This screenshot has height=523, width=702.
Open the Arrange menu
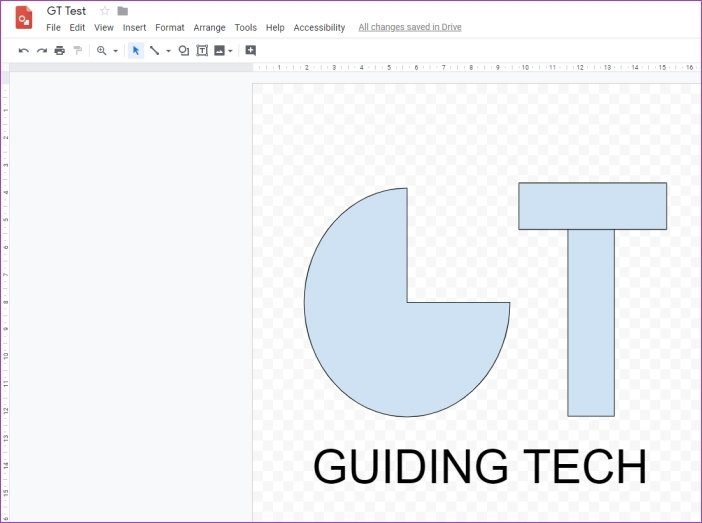[x=209, y=28]
